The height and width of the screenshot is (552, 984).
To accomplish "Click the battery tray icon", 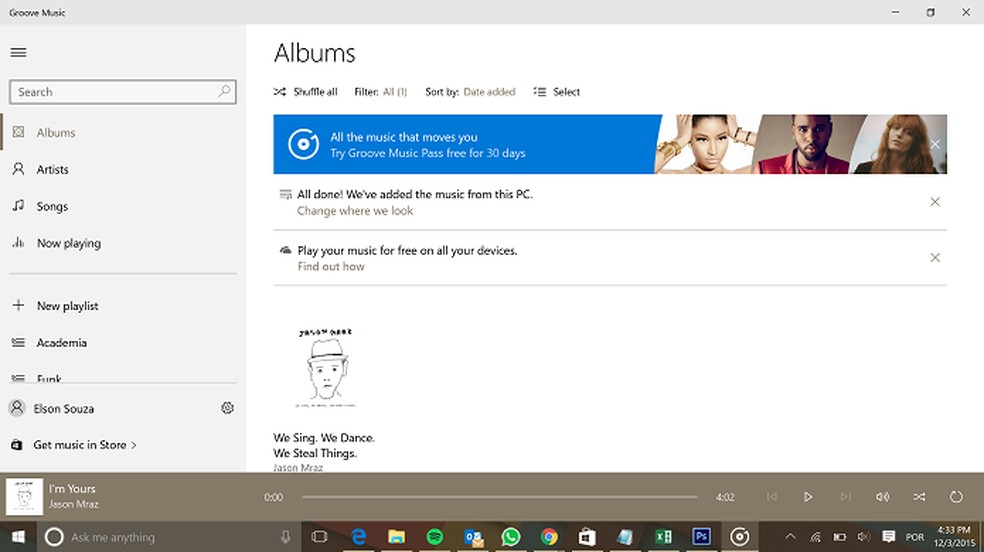I will click(x=840, y=537).
